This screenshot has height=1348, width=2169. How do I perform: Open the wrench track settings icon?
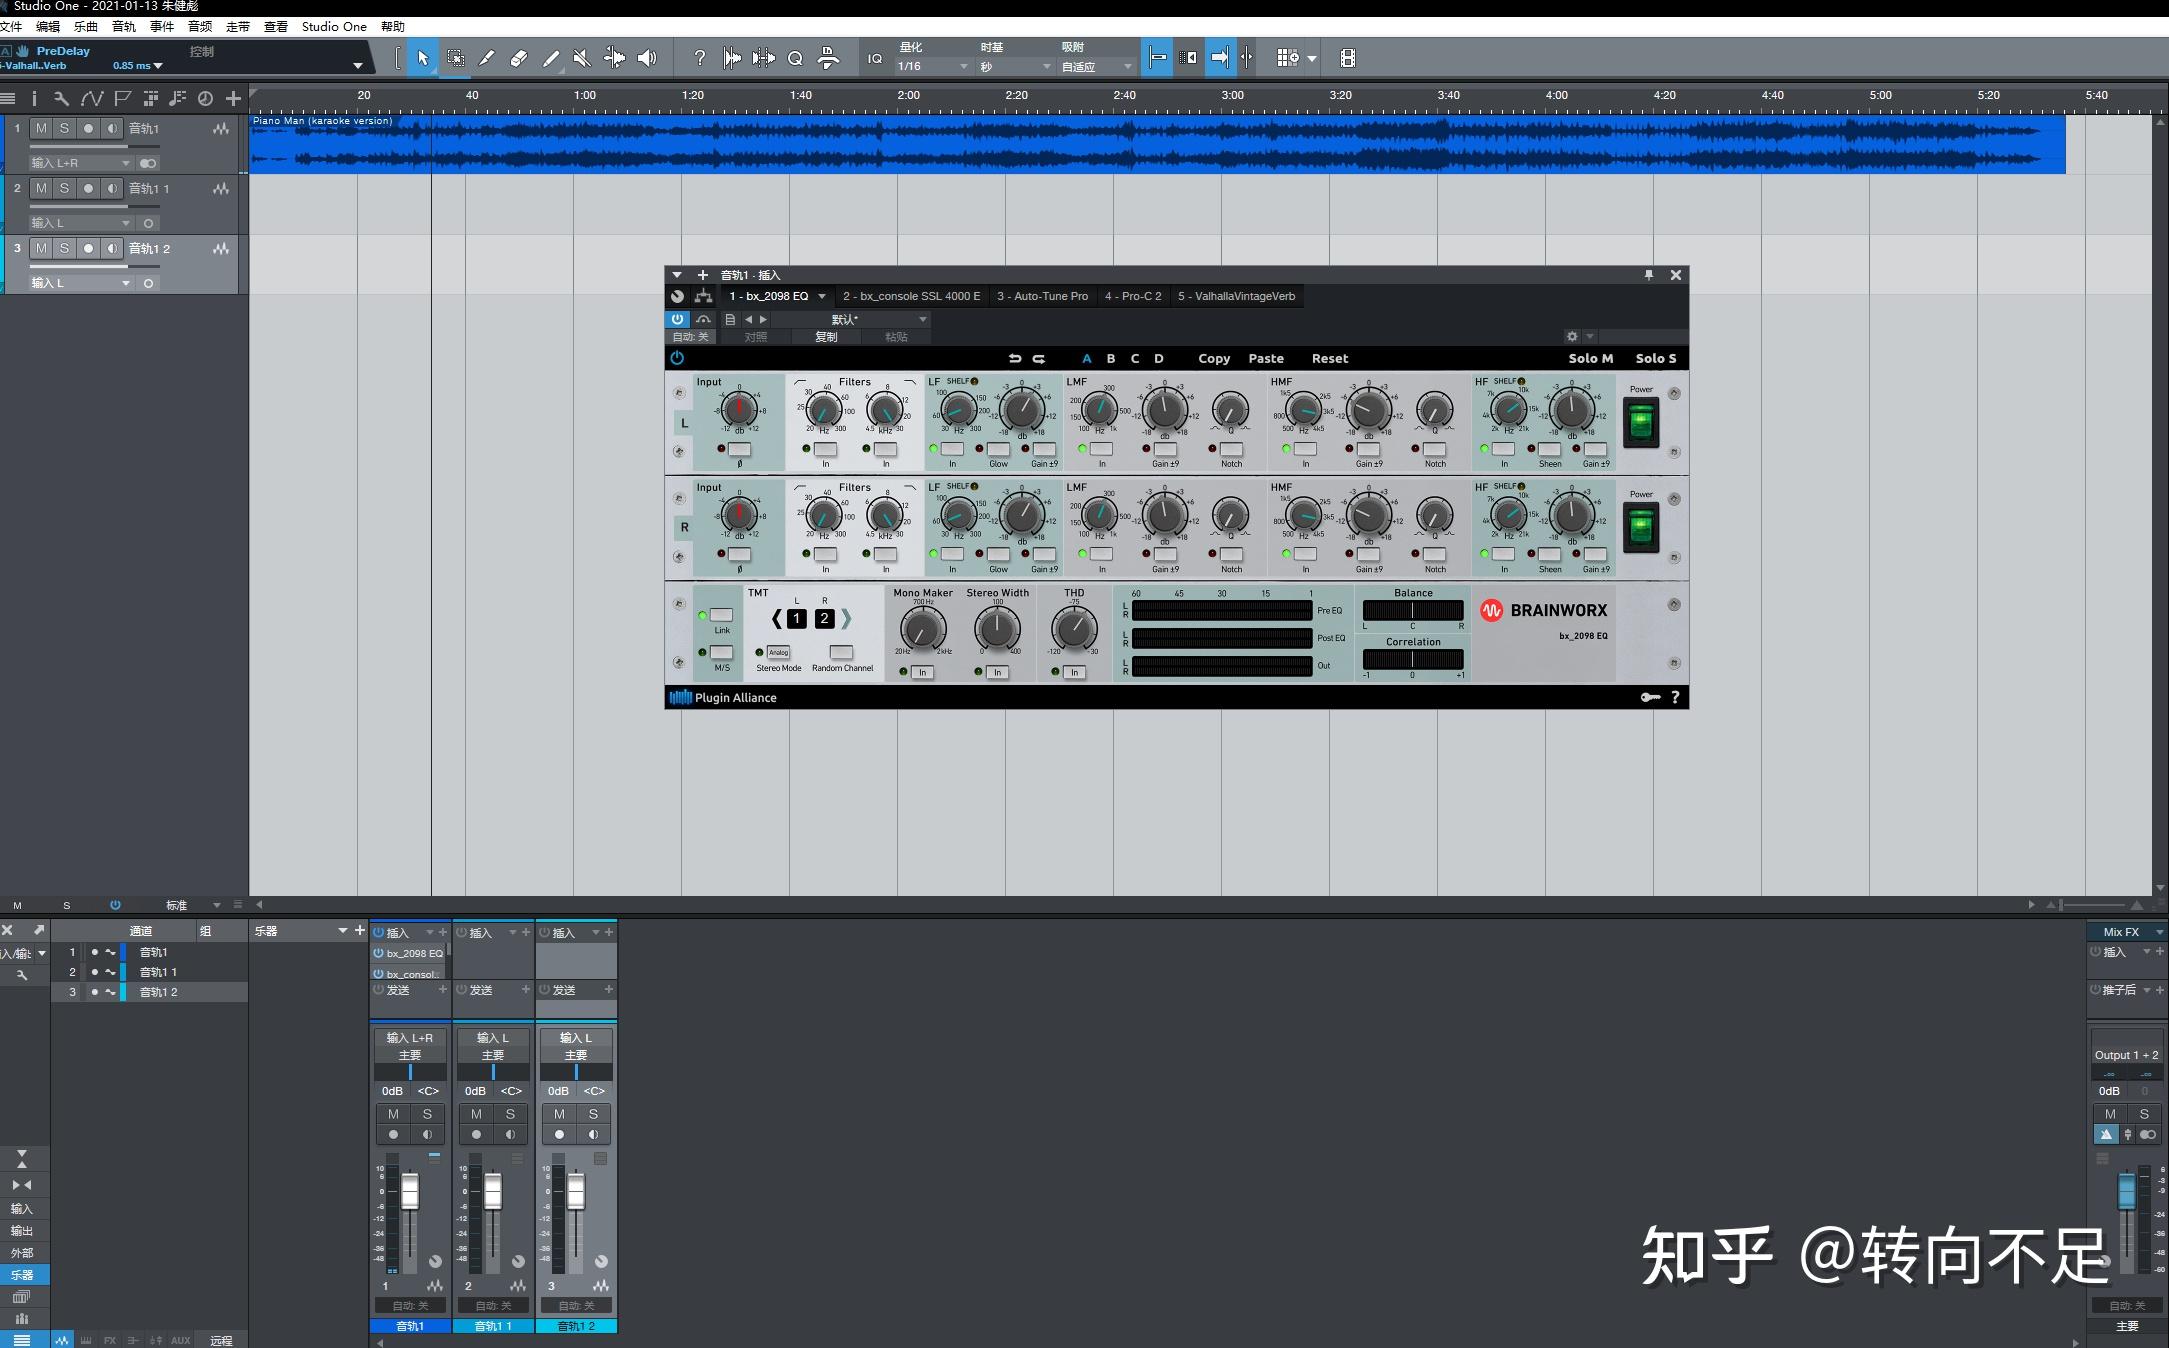coord(61,98)
